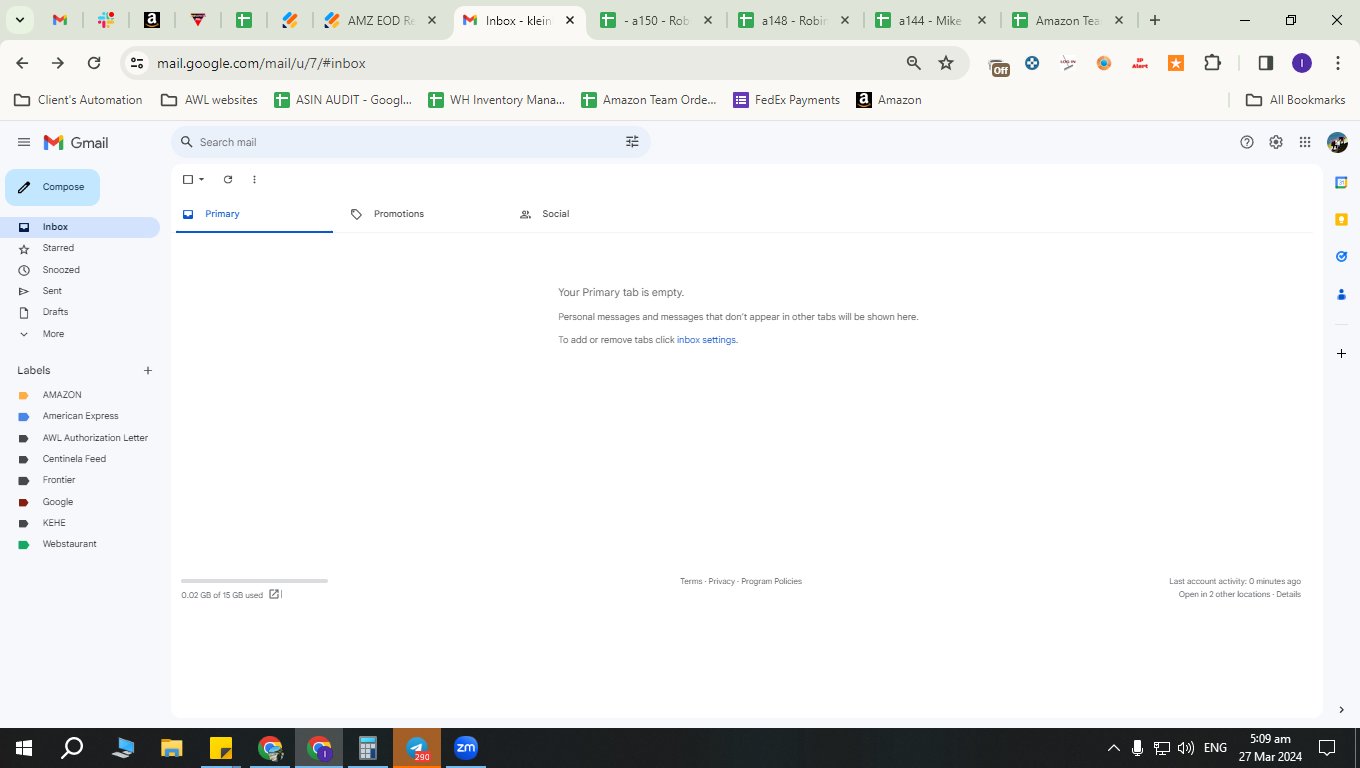The width and height of the screenshot is (1360, 768).
Task: Open the AWL websites bookmarks folder
Action: [209, 100]
